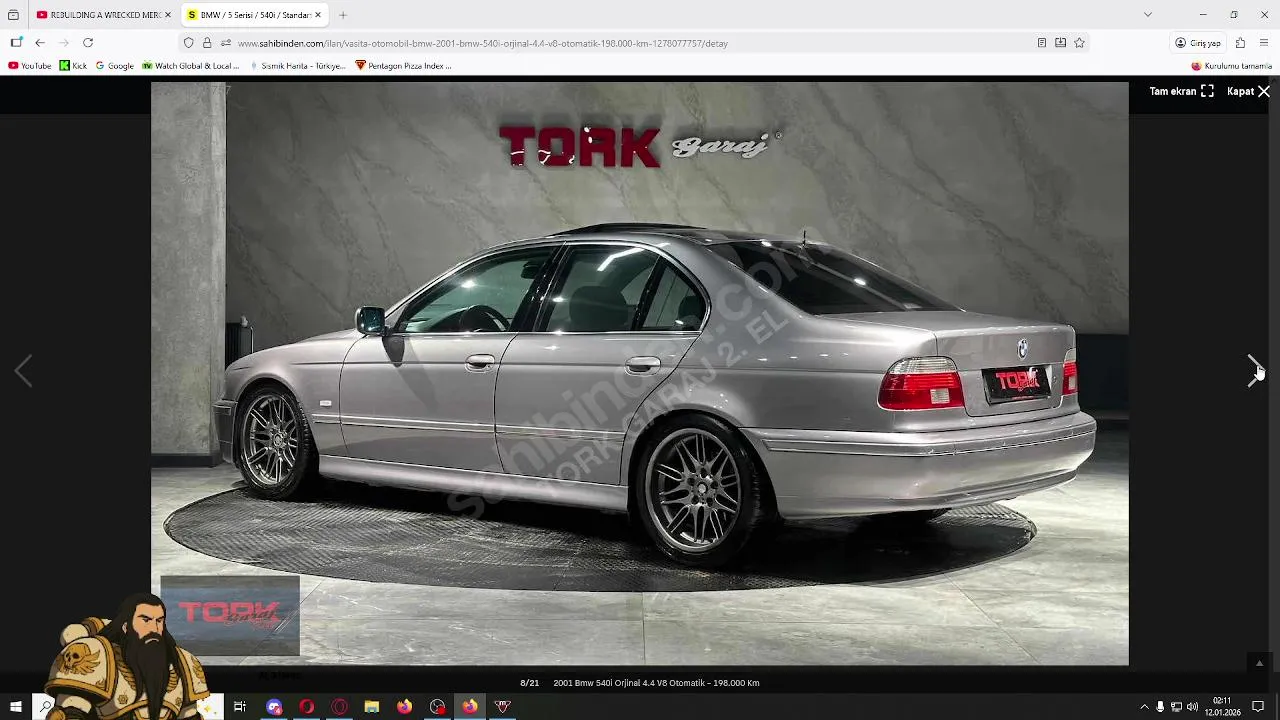This screenshot has height=720, width=1280.
Task: Open the volume tray icon
Action: coord(1192,707)
